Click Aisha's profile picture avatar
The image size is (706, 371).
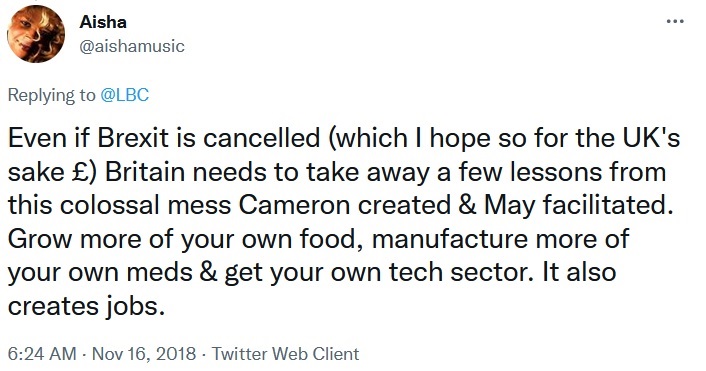[36, 34]
